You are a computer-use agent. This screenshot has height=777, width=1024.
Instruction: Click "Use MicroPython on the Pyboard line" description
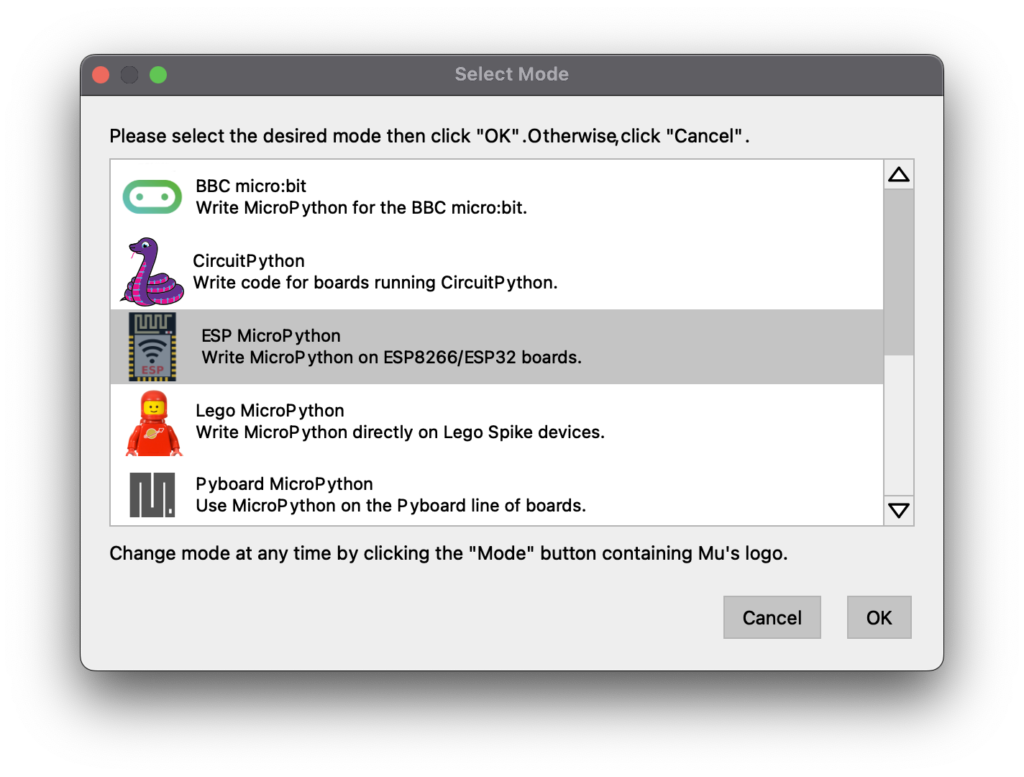click(x=391, y=506)
